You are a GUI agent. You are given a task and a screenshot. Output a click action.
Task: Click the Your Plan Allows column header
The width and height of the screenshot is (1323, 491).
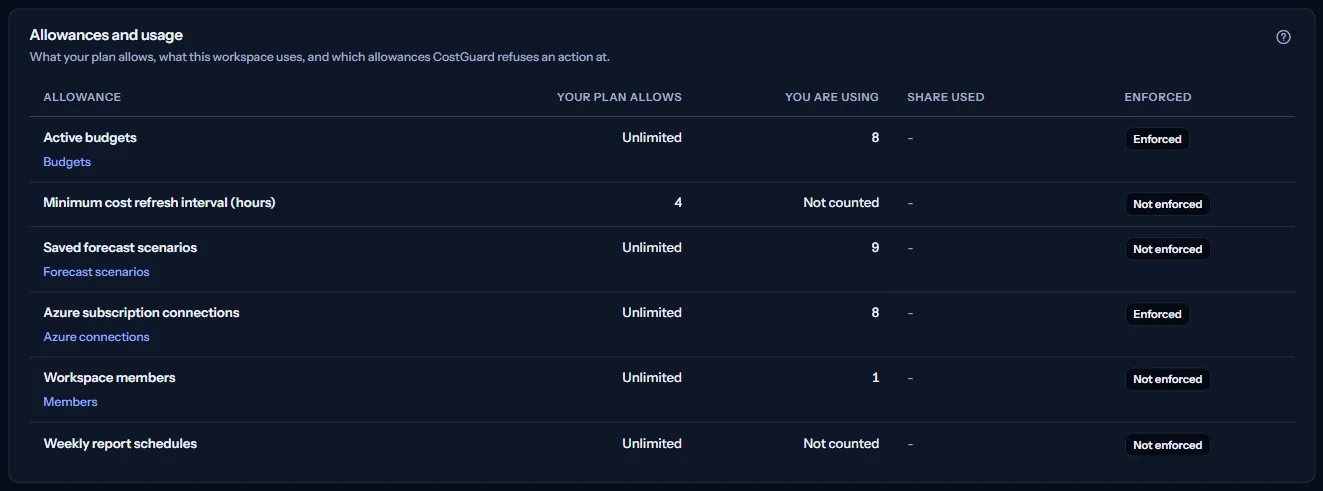619,97
